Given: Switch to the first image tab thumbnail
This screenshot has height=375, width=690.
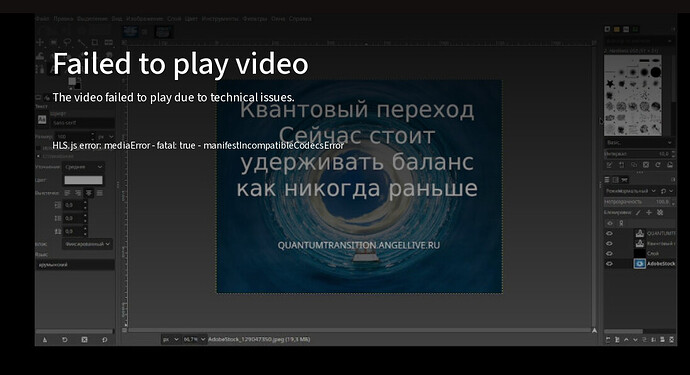Looking at the screenshot, I should tap(130, 31).
